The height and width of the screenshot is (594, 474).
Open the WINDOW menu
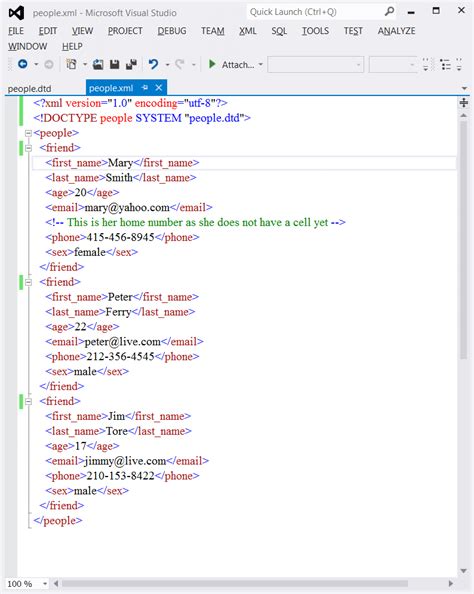[x=28, y=47]
